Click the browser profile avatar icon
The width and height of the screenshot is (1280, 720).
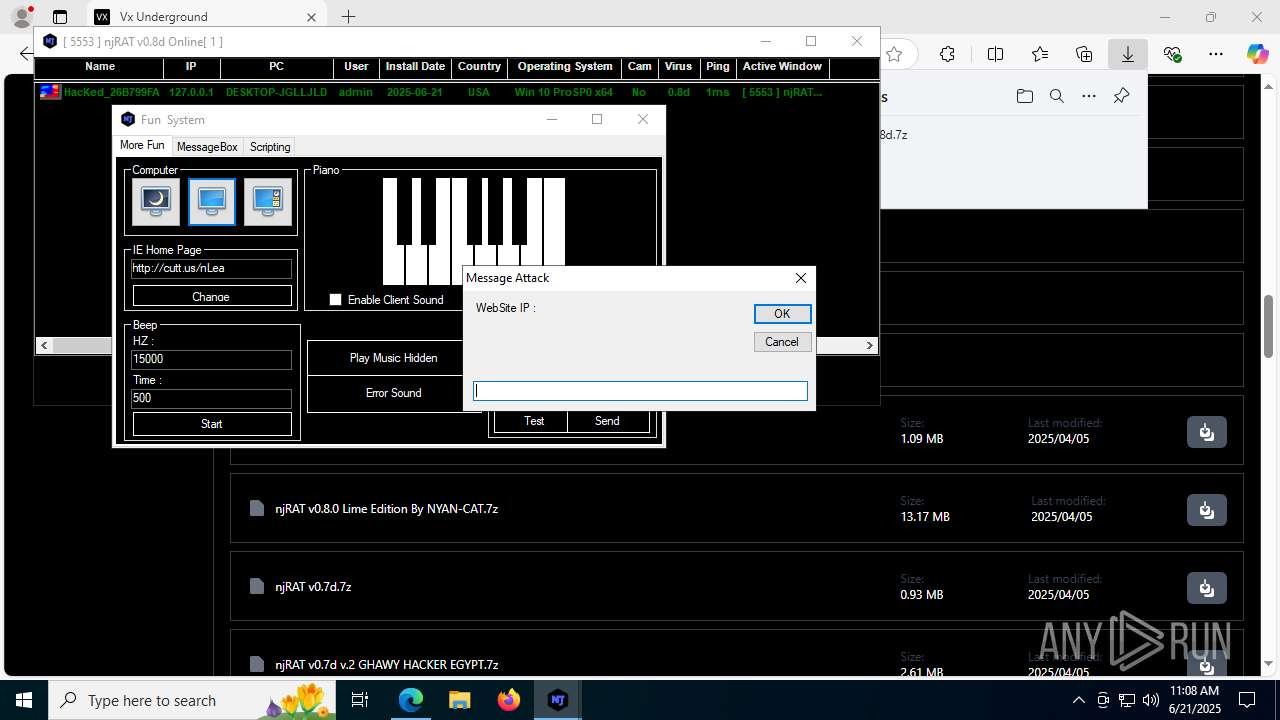click(21, 17)
